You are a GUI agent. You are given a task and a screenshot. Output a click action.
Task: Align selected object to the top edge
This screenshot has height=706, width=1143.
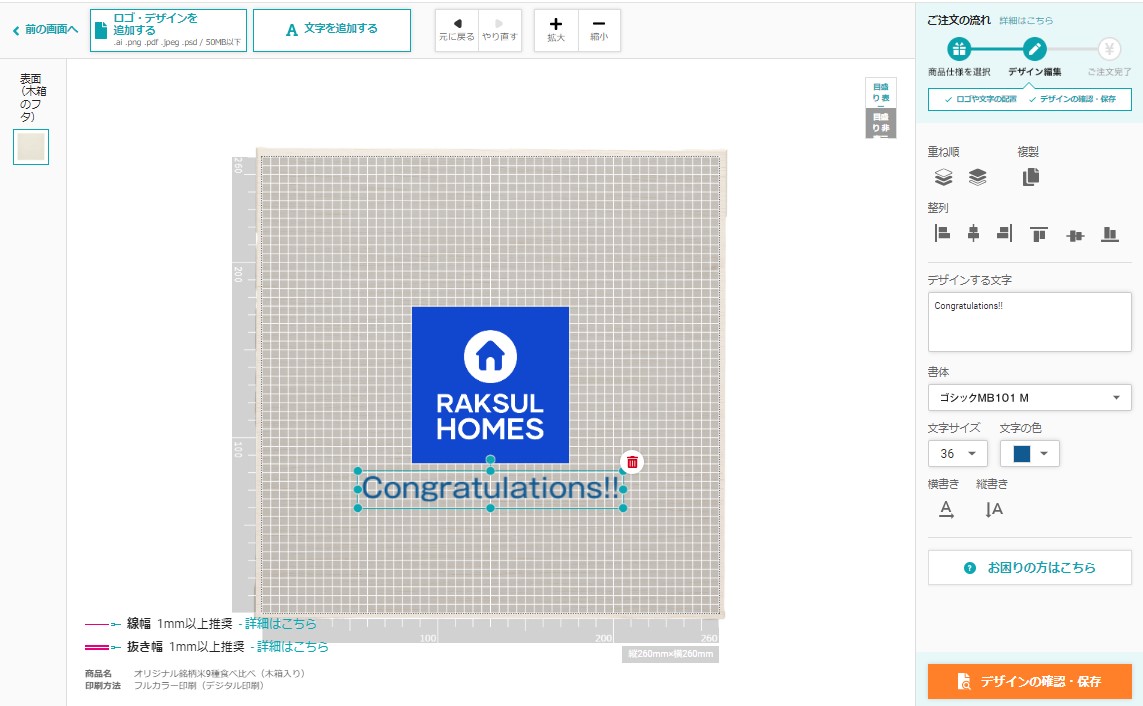click(1039, 234)
